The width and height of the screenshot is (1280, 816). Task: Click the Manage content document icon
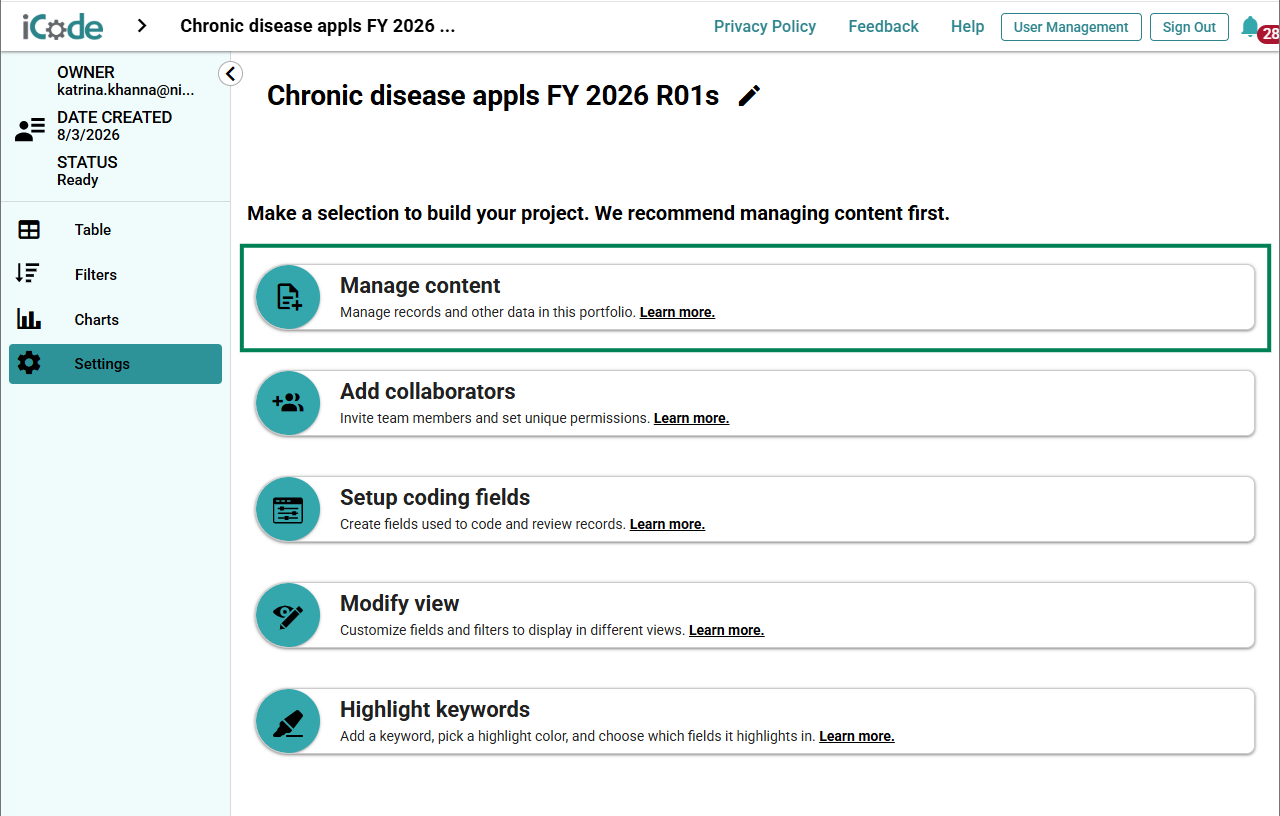(x=288, y=297)
